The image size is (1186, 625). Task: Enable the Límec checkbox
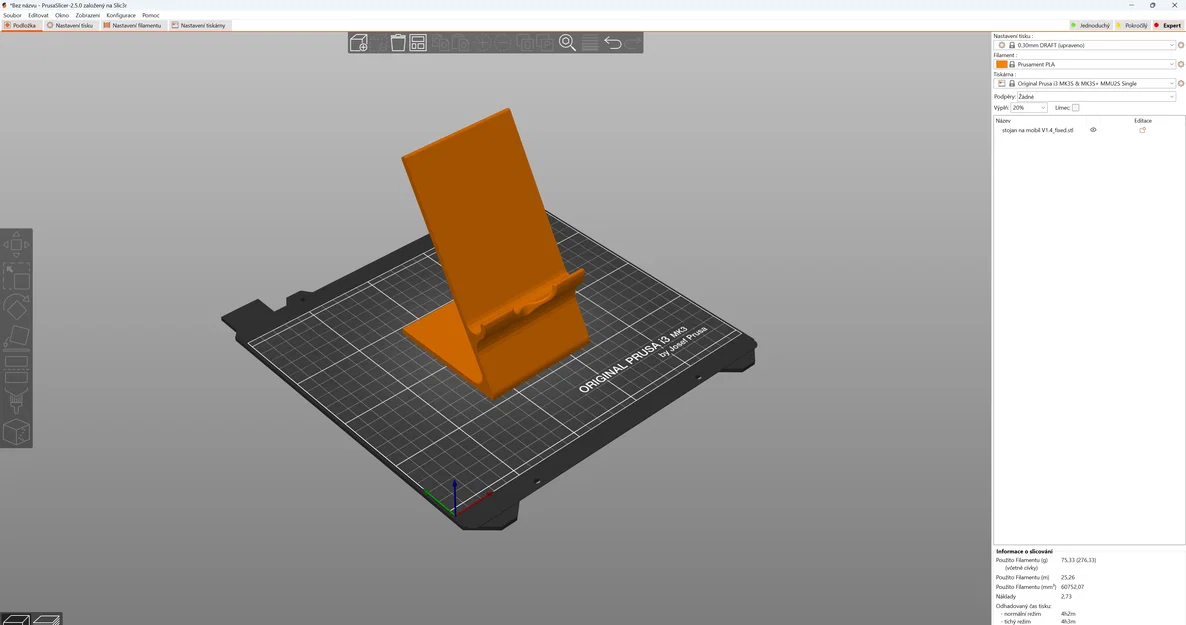(x=1076, y=107)
